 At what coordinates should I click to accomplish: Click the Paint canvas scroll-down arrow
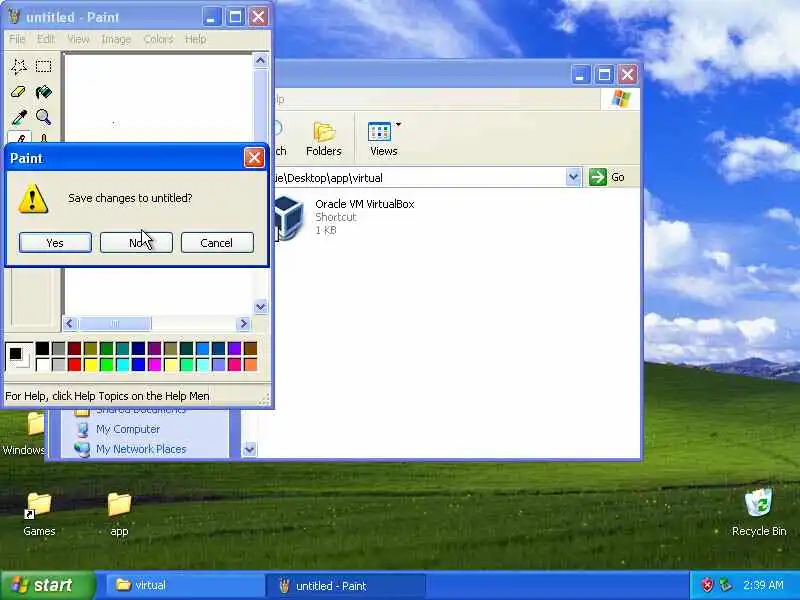pyautogui.click(x=261, y=307)
